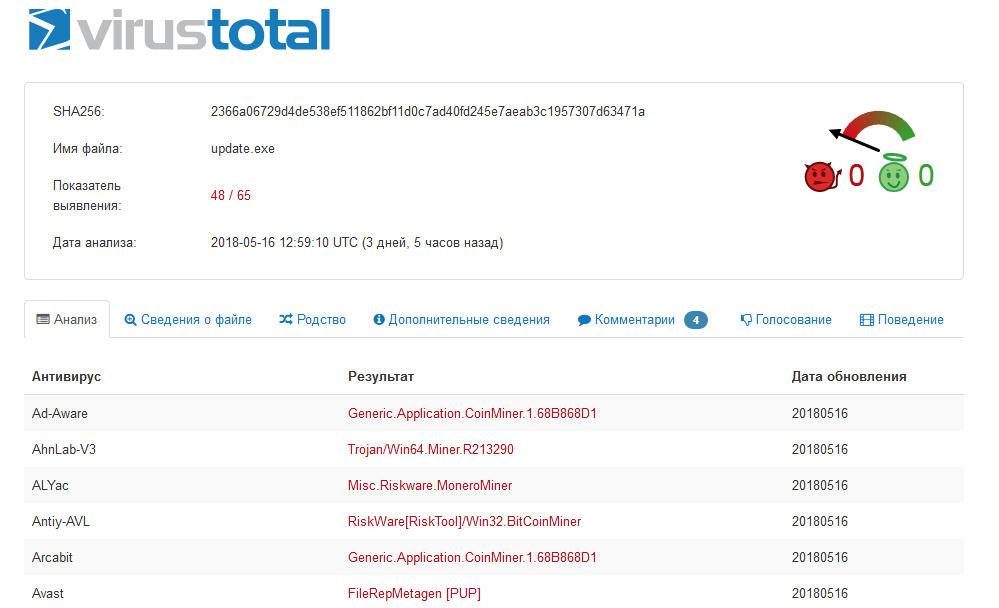Click the update date in the Antiy-AVL row
Viewport: 999px width, 608px height.
coord(820,521)
